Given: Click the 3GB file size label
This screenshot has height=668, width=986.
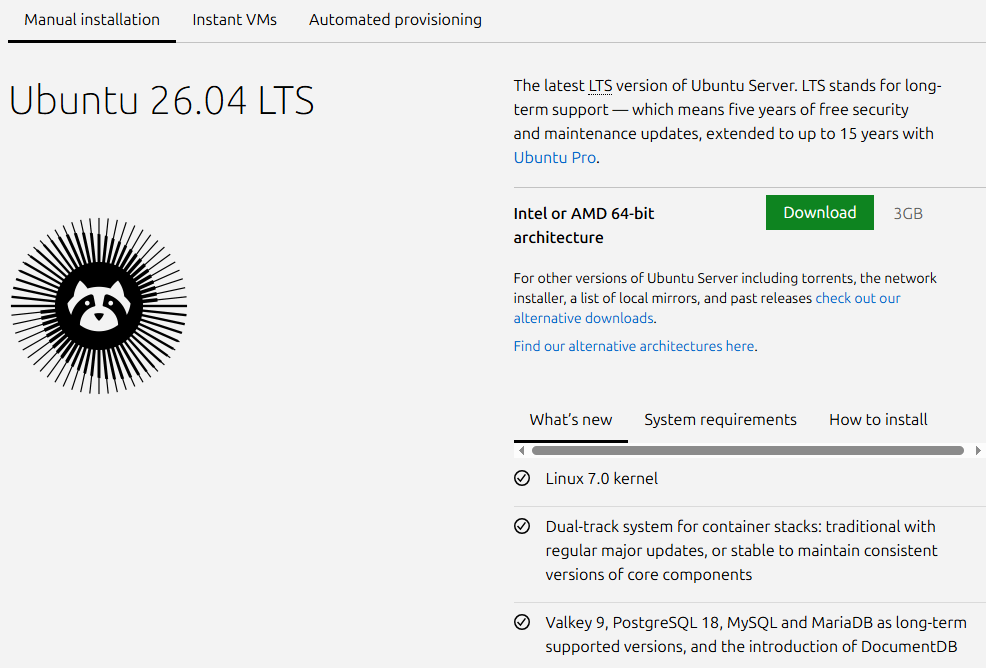Looking at the screenshot, I should tap(908, 213).
